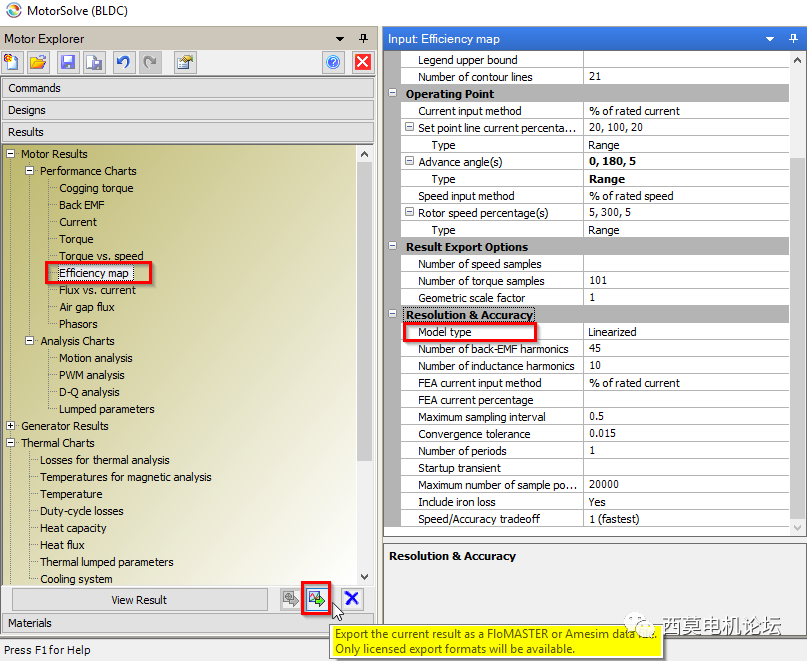Viewport: 807px width, 661px height.
Task: Edit Speed/Accuracy tradeoff value 1 (fastest)
Action: (x=686, y=518)
